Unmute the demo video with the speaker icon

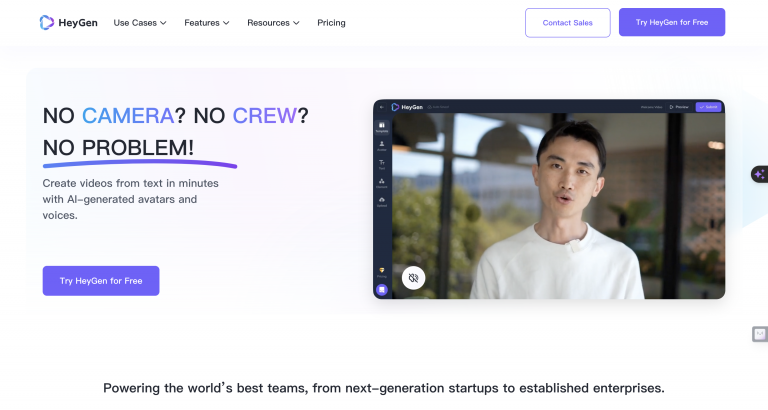point(413,278)
